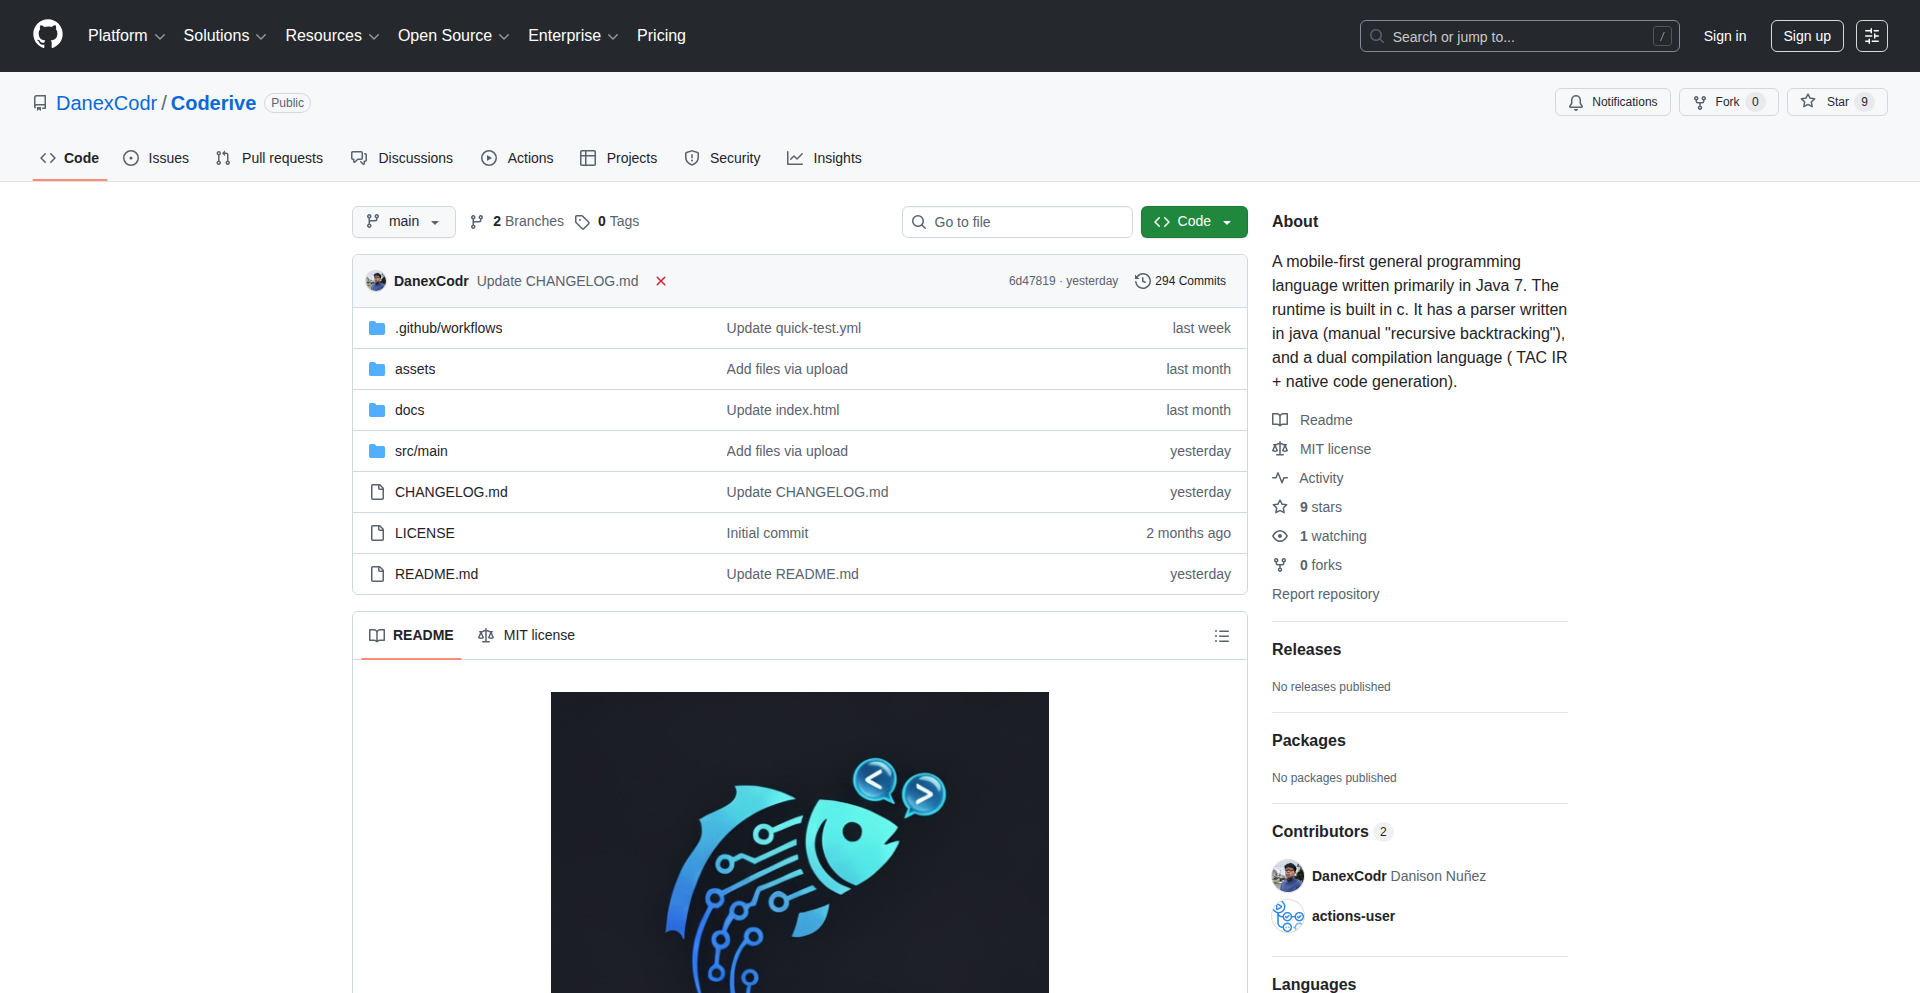The width and height of the screenshot is (1920, 993).
Task: Click the Sign in link
Action: coord(1725,36)
